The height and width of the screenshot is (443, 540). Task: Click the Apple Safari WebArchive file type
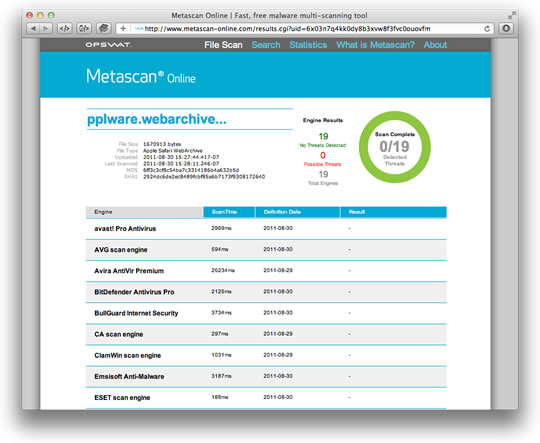point(173,151)
